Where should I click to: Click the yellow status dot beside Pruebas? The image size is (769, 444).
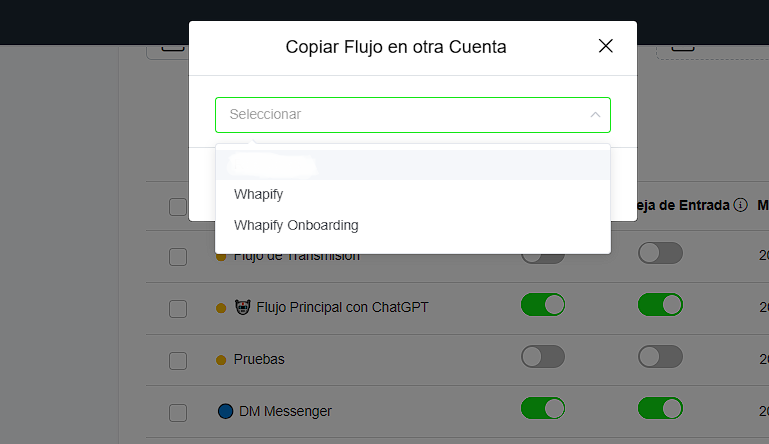(x=221, y=359)
